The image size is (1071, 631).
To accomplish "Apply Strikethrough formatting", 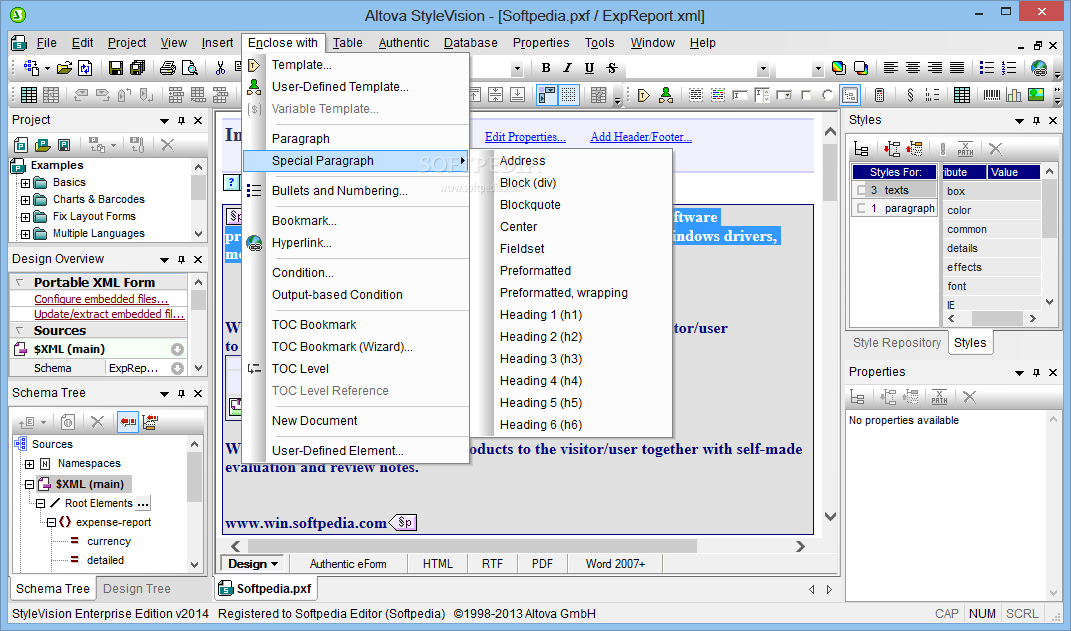I will pyautogui.click(x=611, y=68).
